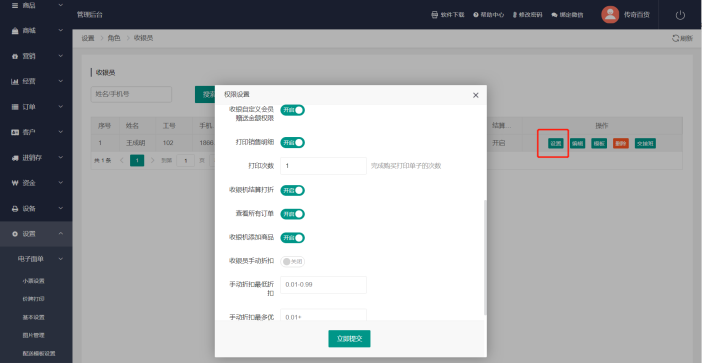The height and width of the screenshot is (363, 703).
Task: Click the page jump number input
Action: 186,160
